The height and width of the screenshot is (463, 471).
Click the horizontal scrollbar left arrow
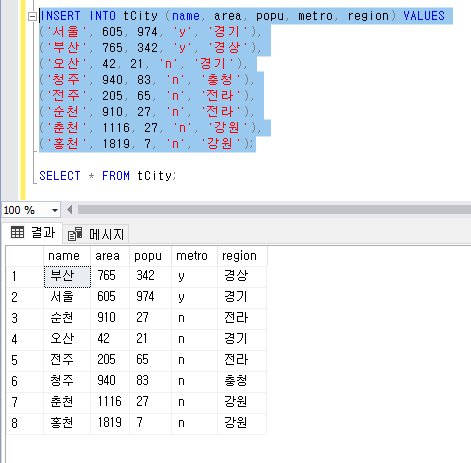coord(70,210)
